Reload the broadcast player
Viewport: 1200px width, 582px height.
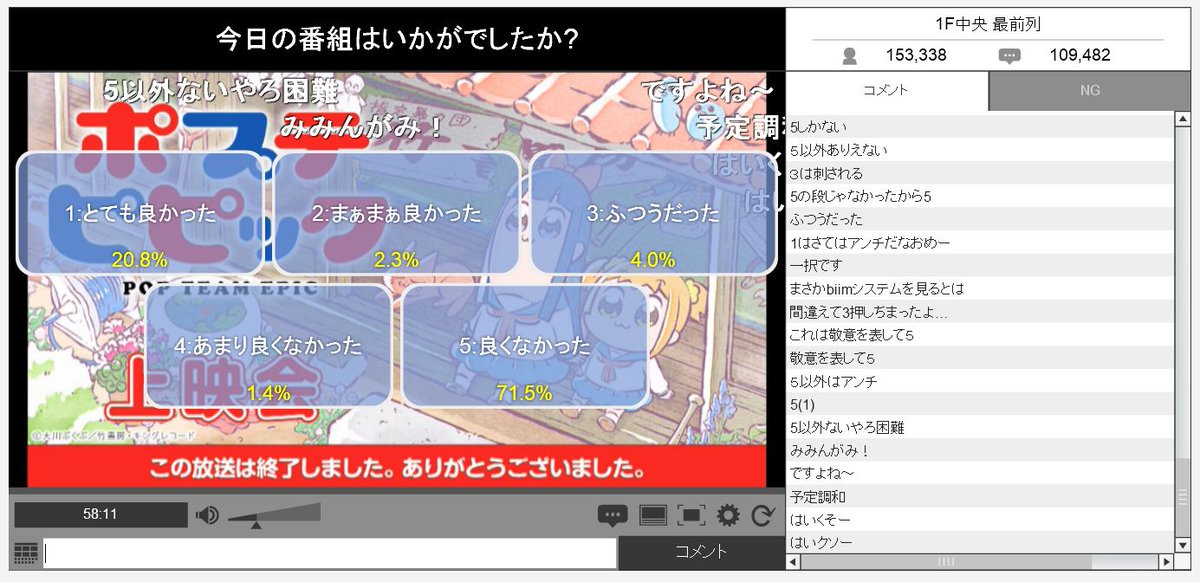coord(763,516)
